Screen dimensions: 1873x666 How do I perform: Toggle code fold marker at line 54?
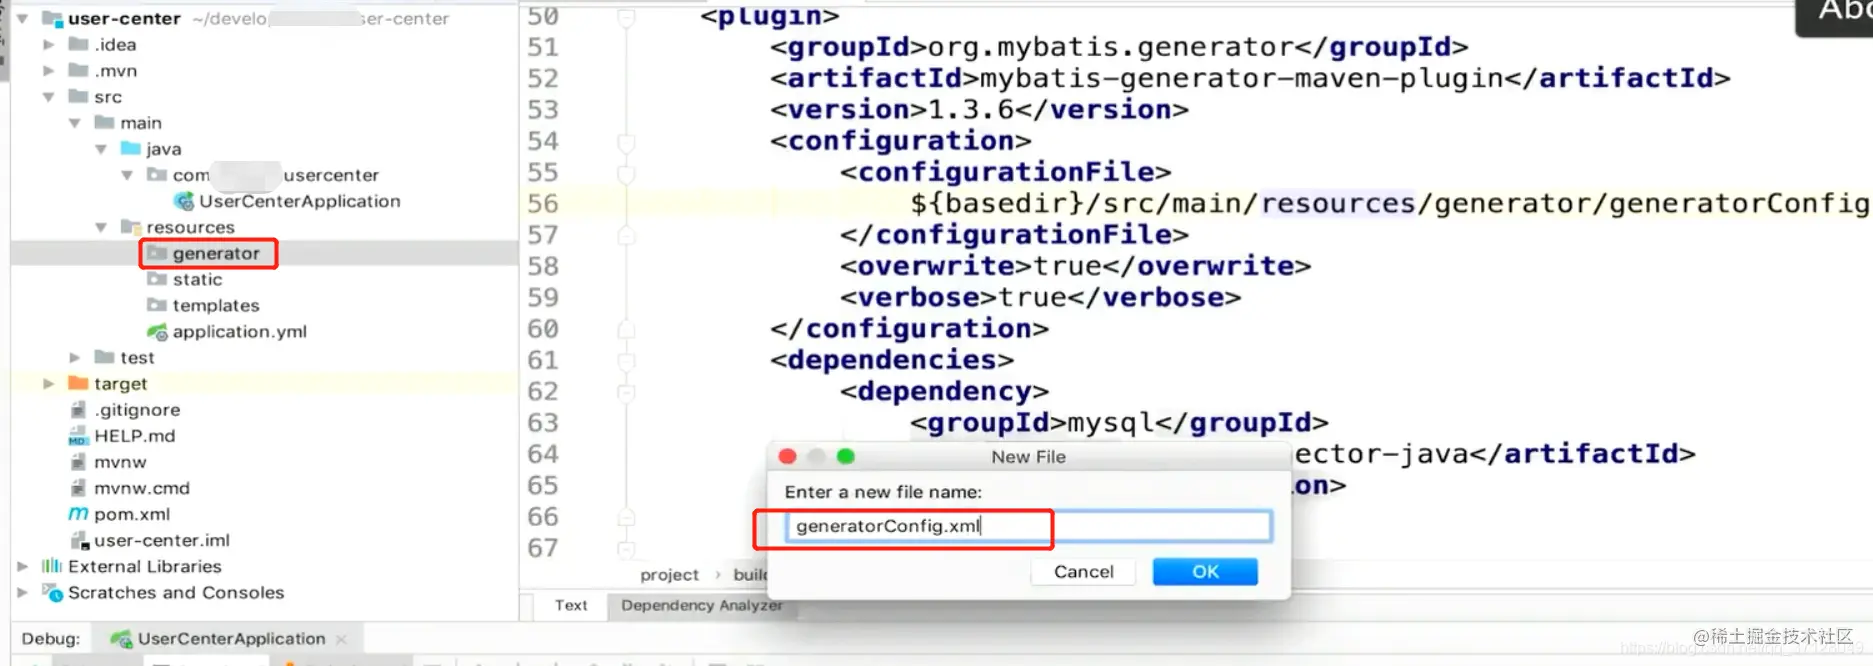(x=626, y=141)
